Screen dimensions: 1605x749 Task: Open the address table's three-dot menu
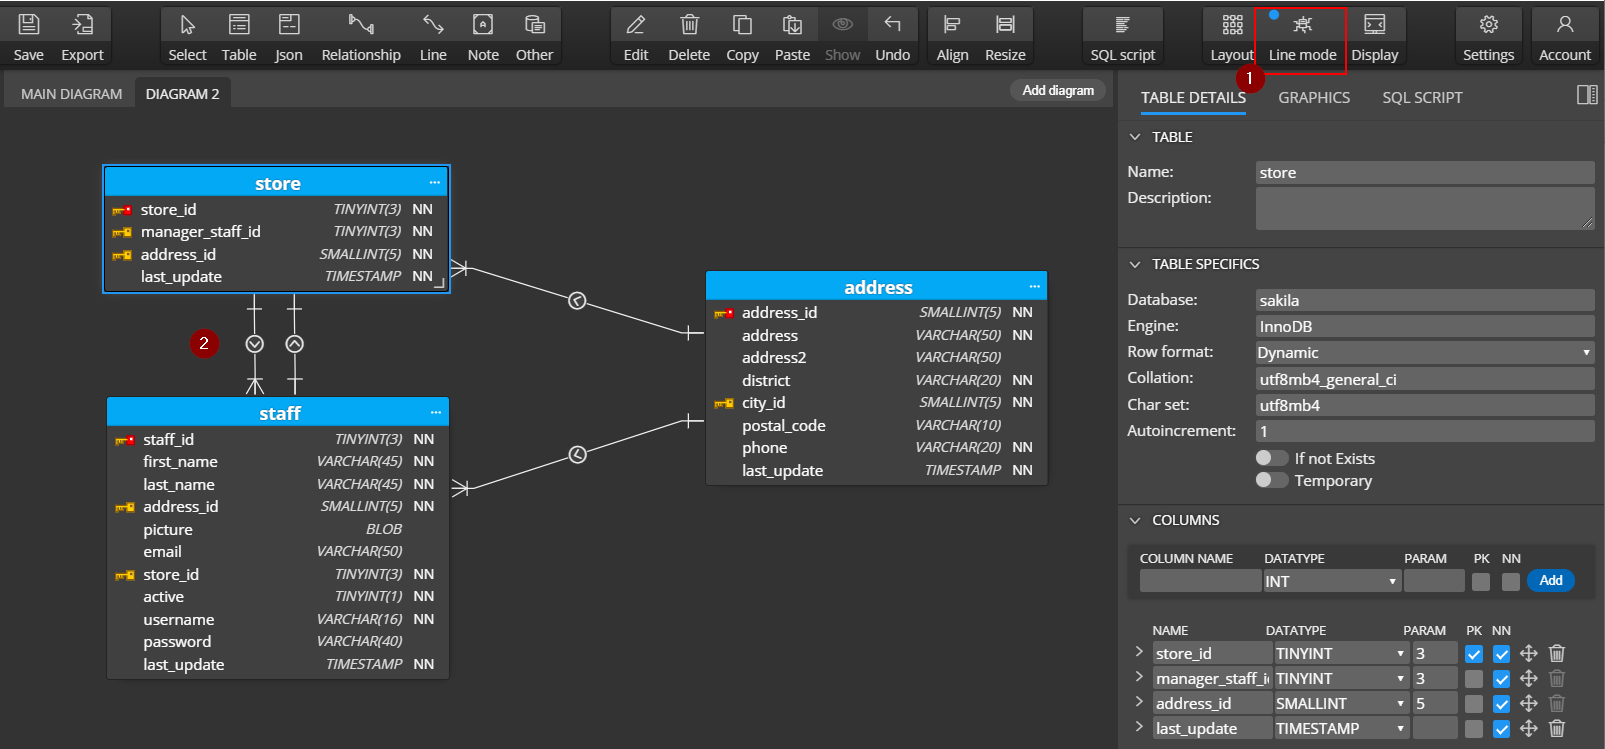point(1035,287)
